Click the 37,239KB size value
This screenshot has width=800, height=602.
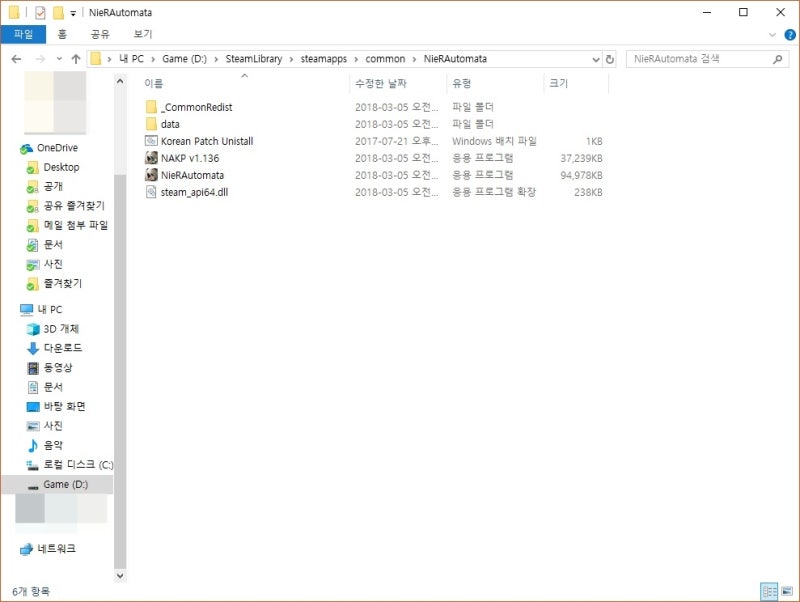[x=581, y=159]
